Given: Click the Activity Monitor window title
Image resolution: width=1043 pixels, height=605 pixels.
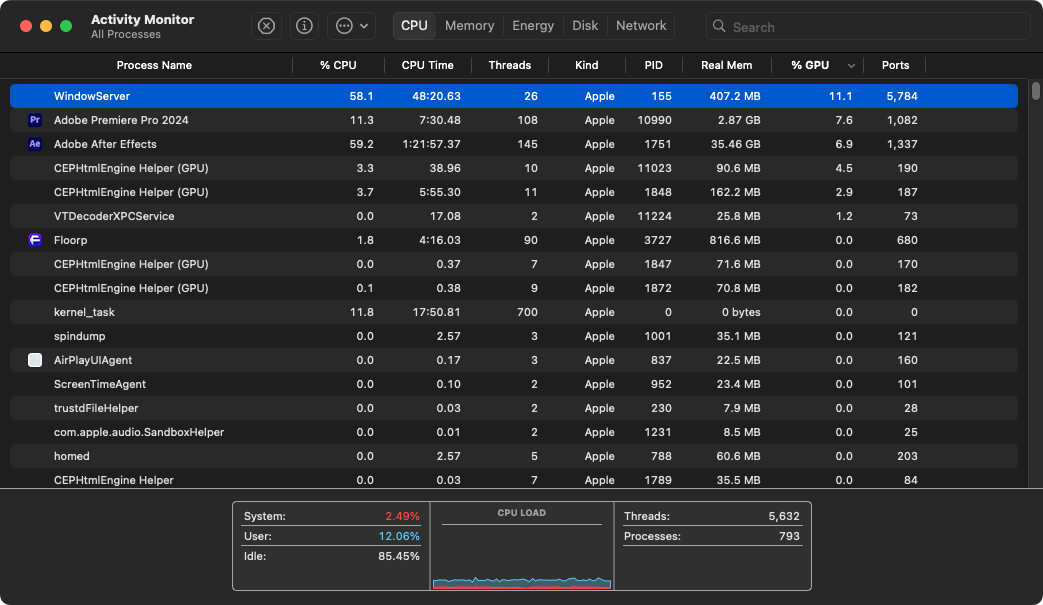Looking at the screenshot, I should point(142,19).
